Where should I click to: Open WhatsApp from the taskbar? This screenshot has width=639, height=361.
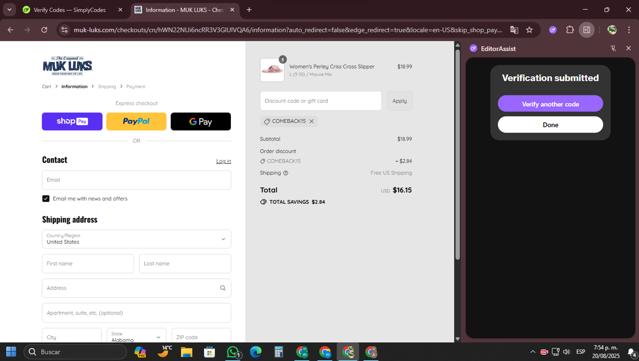233,352
